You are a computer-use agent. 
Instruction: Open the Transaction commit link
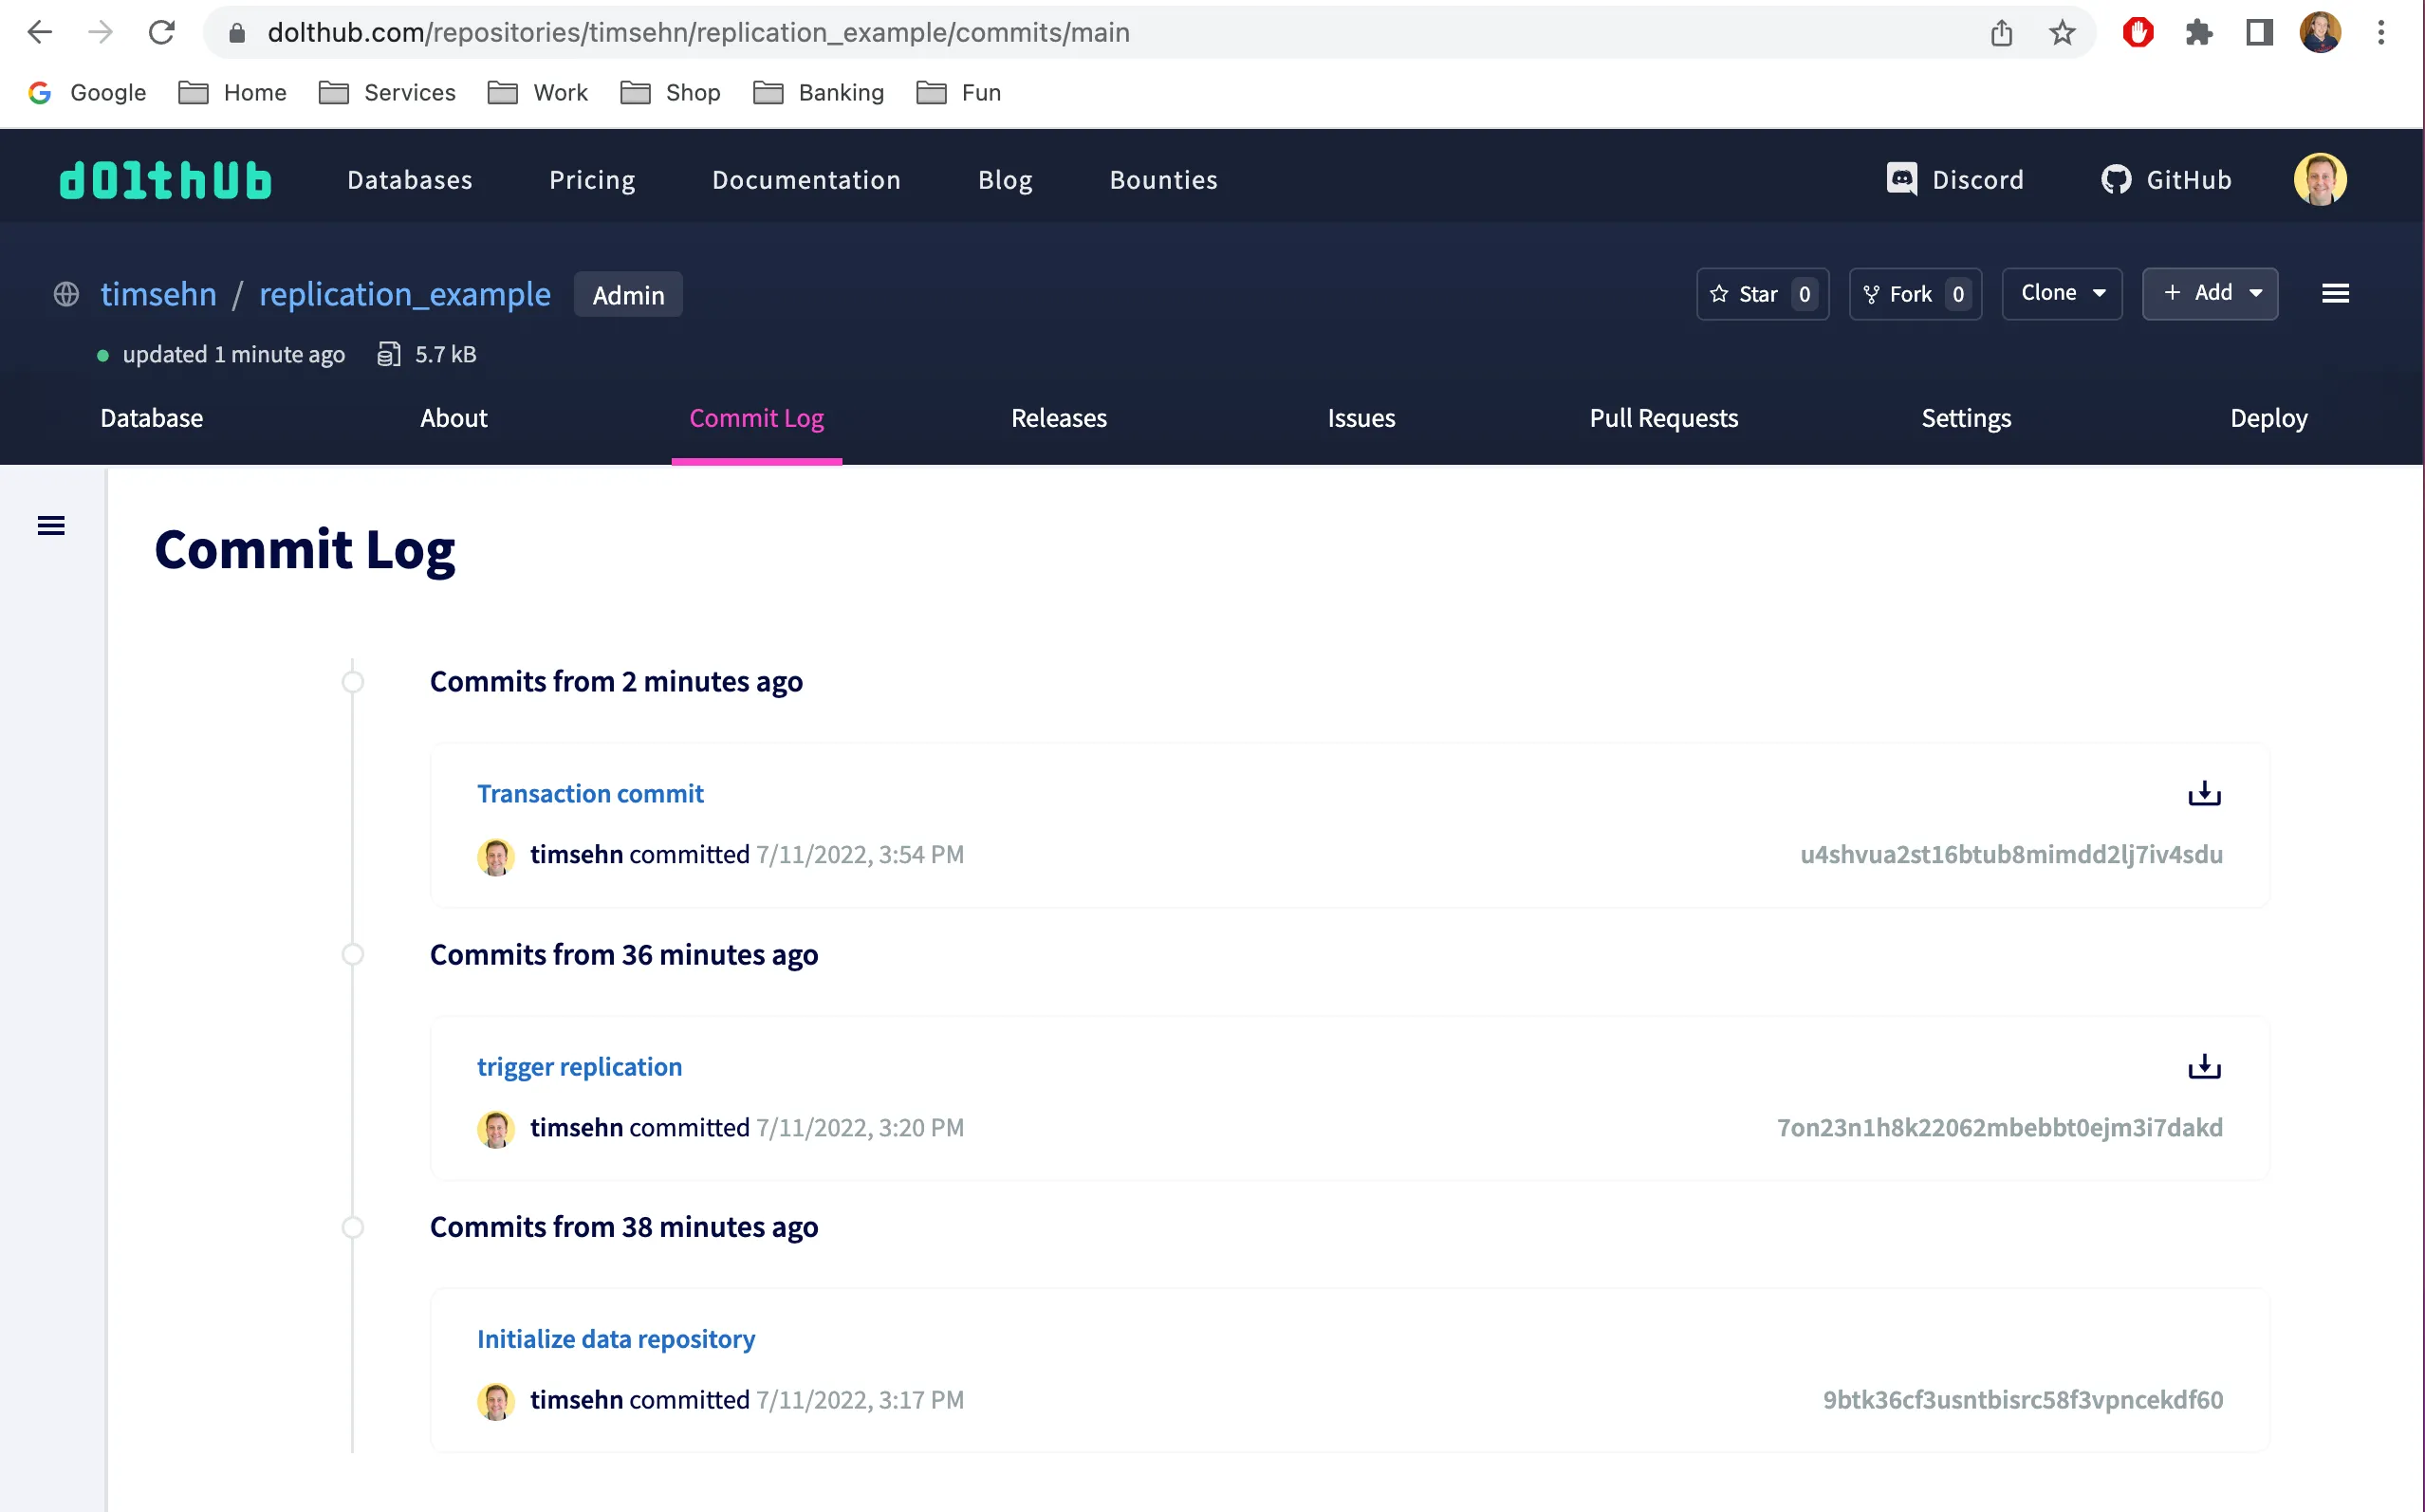590,793
